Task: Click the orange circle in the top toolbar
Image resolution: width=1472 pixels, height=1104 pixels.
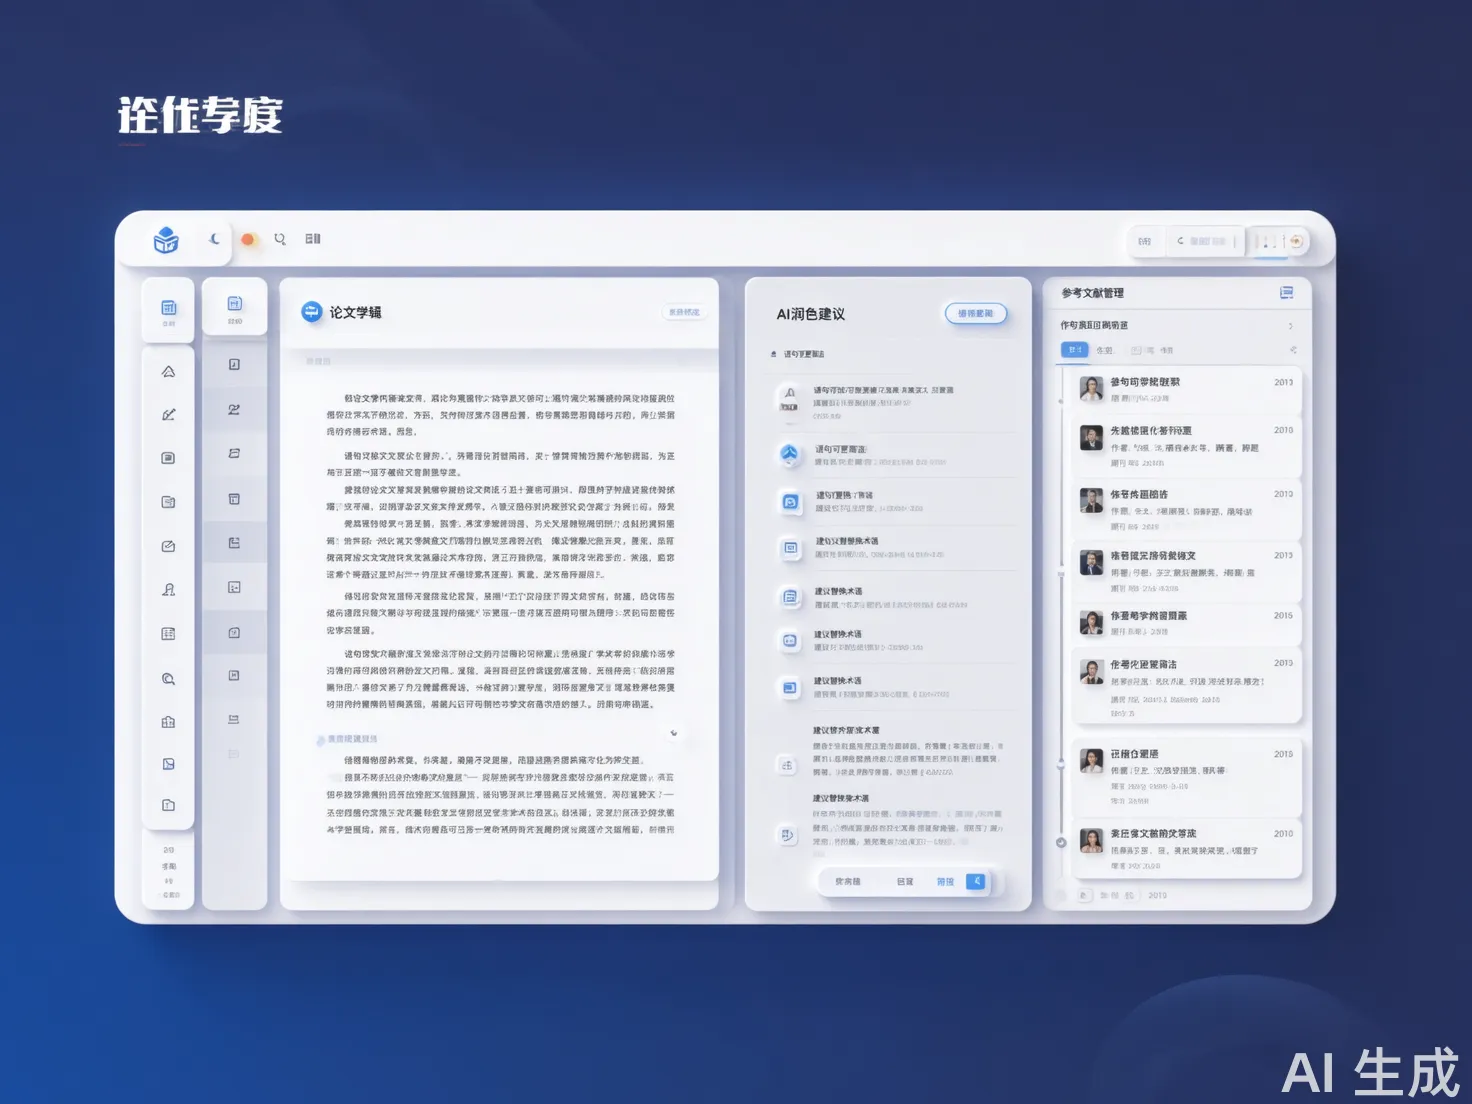Action: point(248,239)
